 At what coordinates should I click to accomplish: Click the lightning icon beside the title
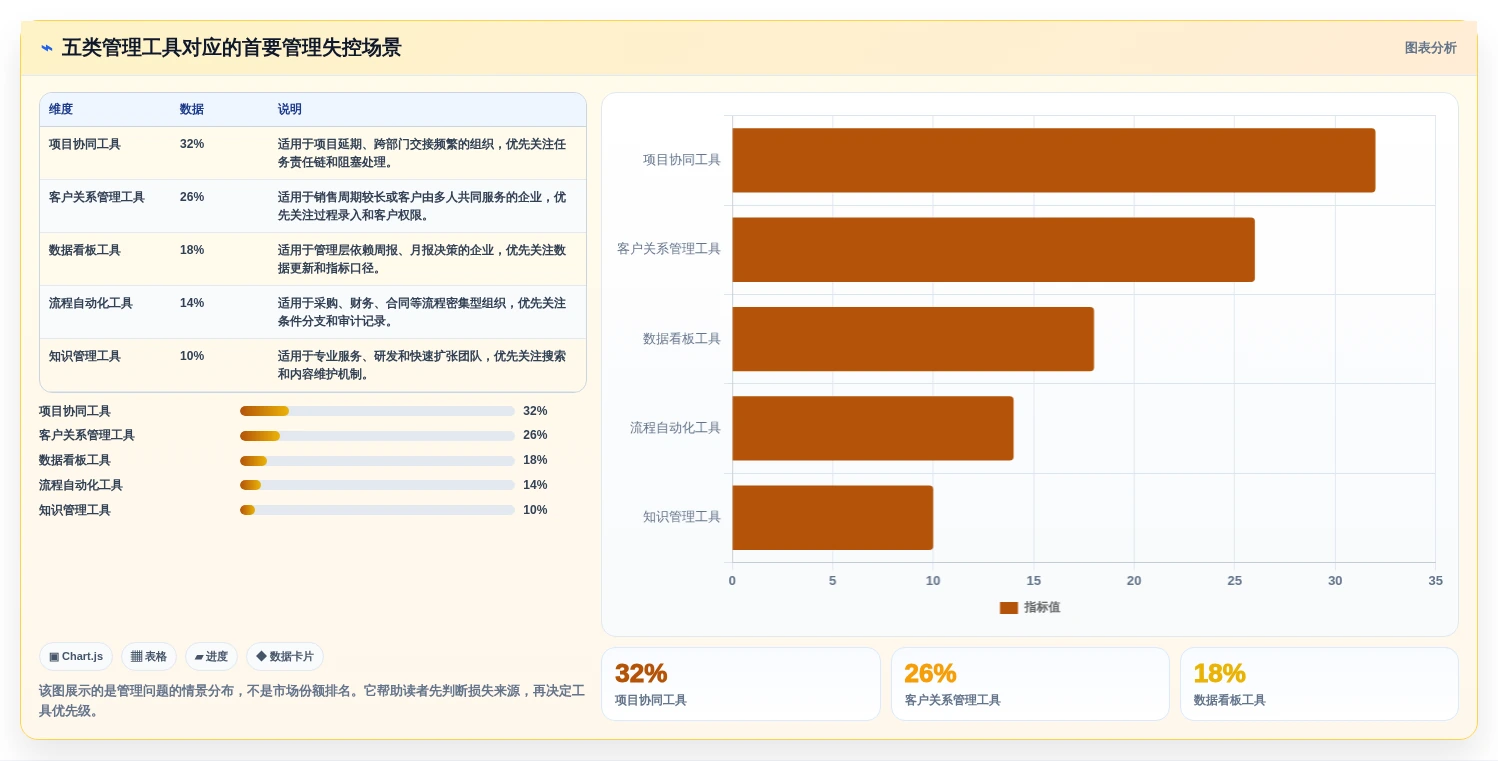point(47,48)
